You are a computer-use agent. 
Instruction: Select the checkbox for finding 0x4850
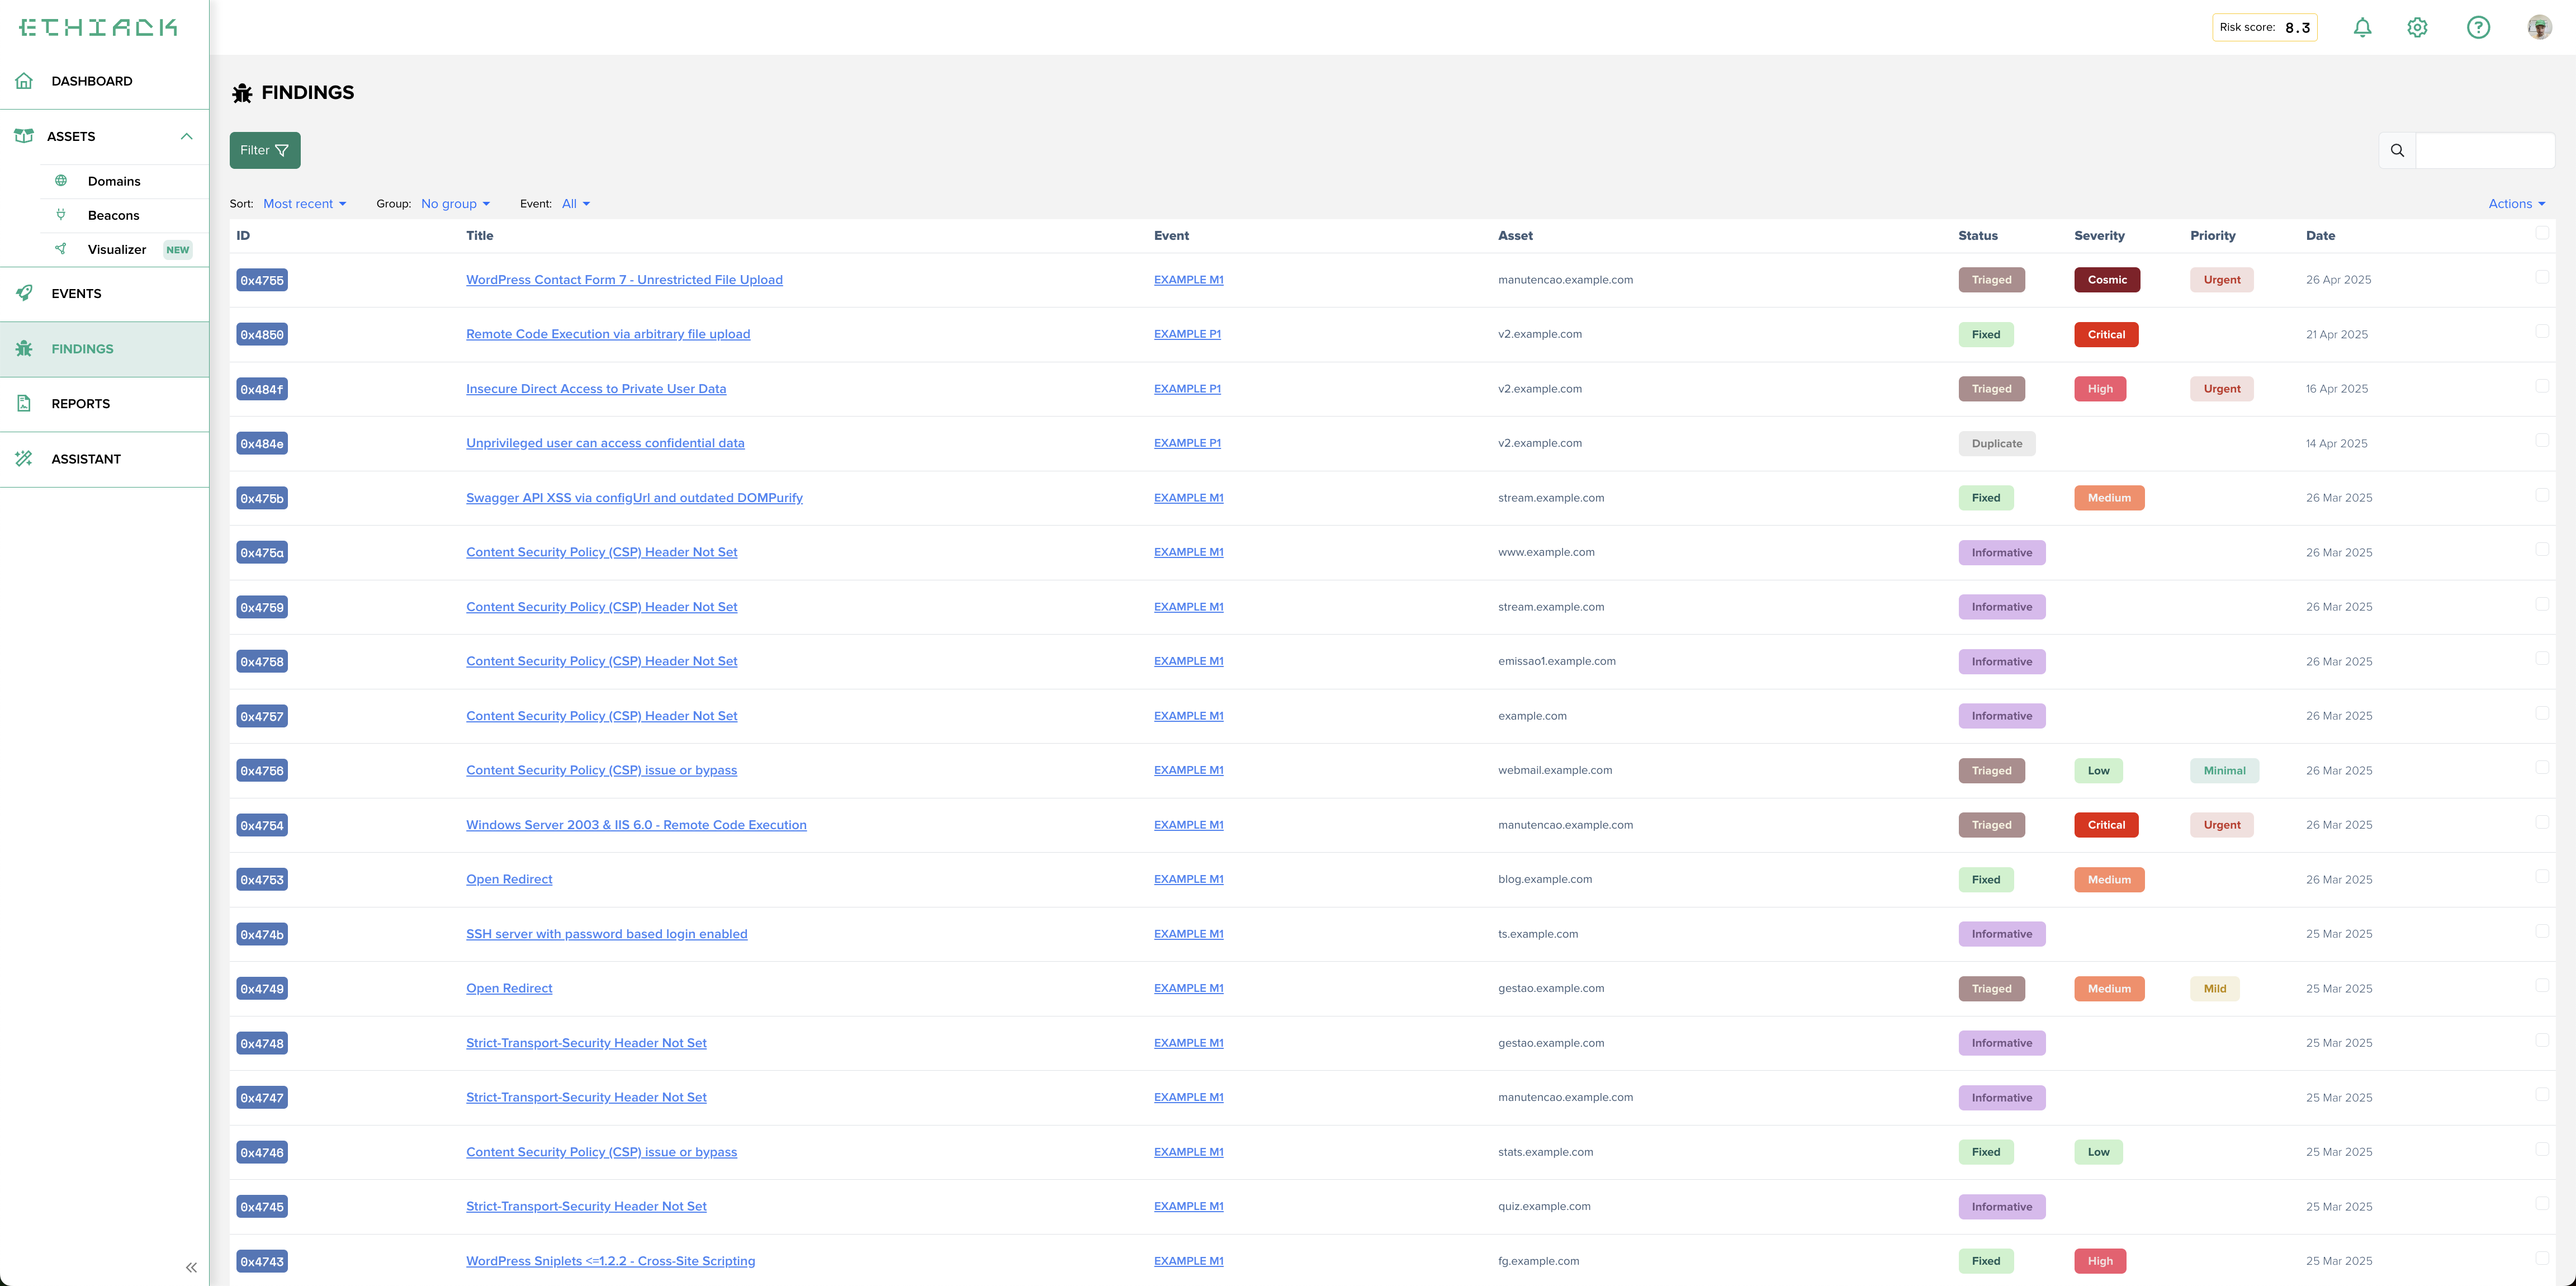(2542, 331)
